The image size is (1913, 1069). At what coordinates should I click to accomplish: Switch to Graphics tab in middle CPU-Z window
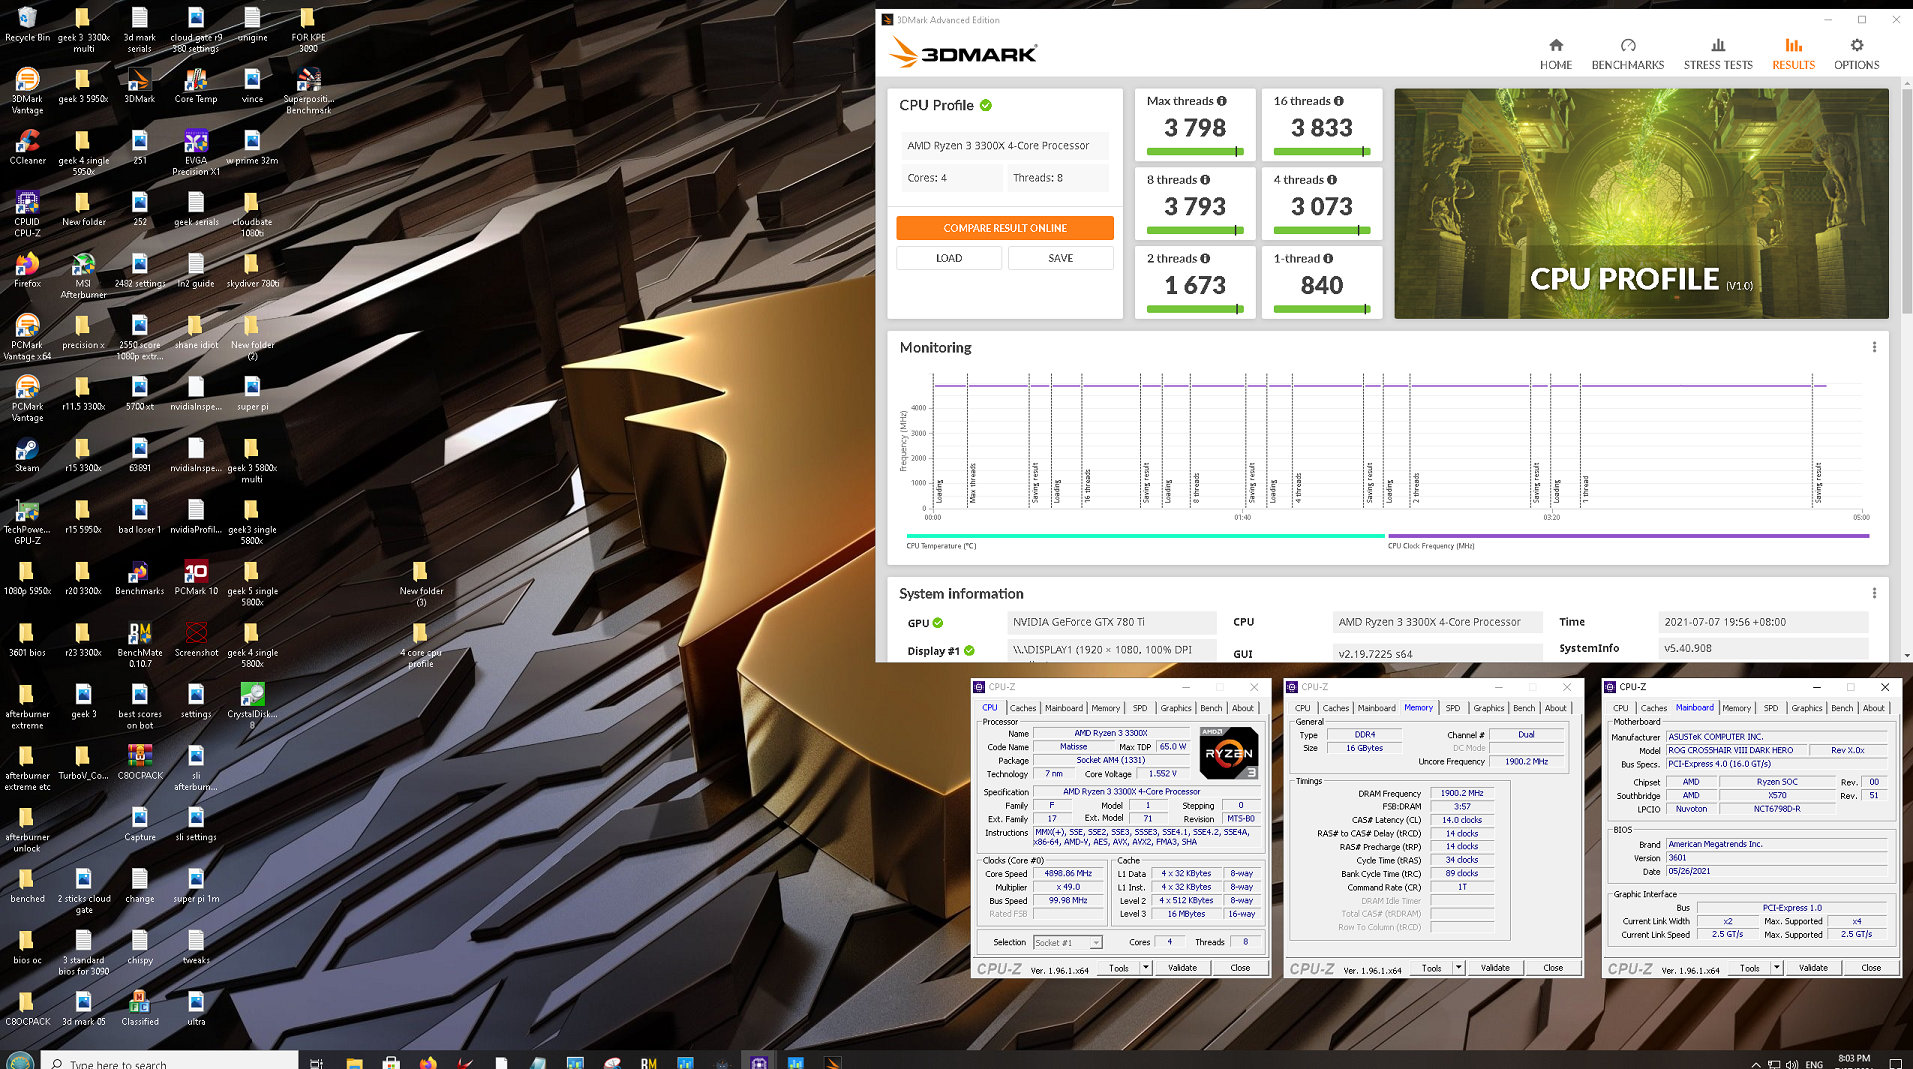tap(1489, 707)
